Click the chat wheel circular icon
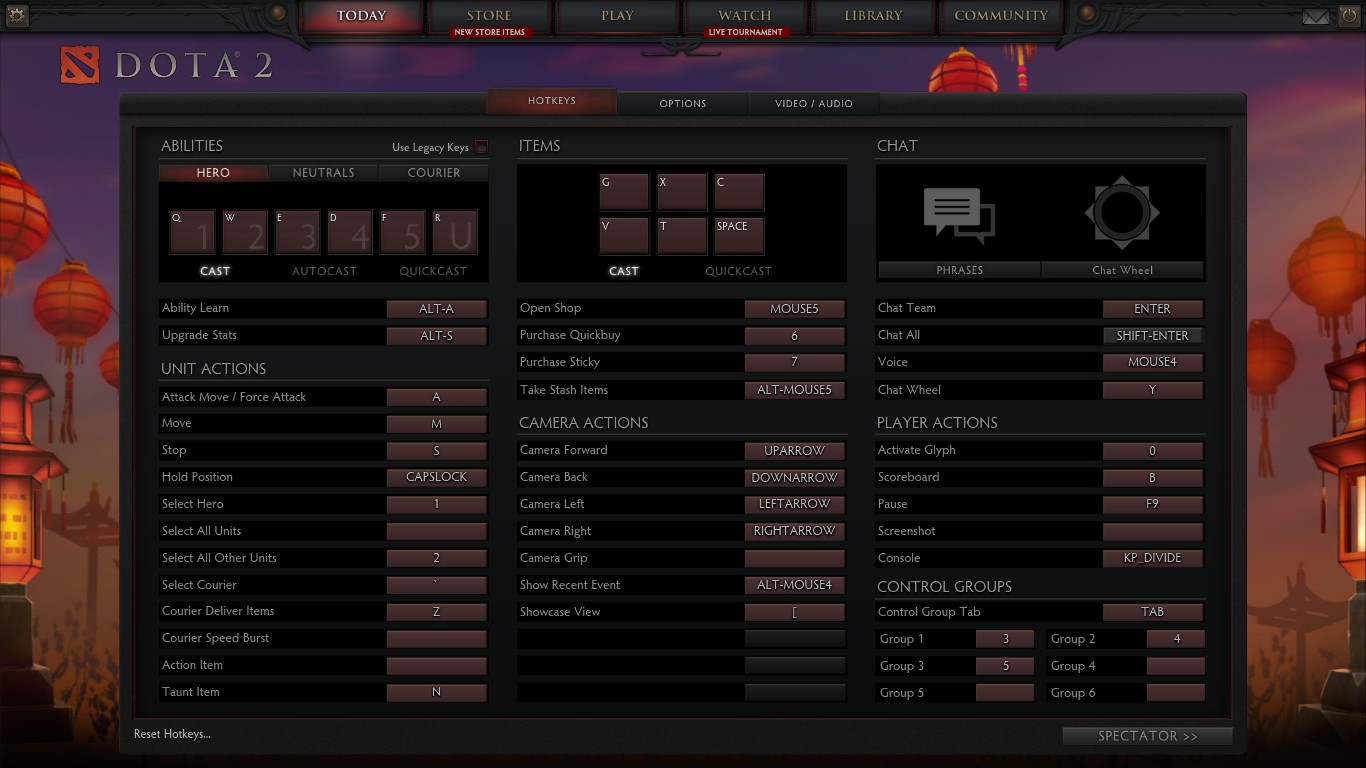 1122,213
